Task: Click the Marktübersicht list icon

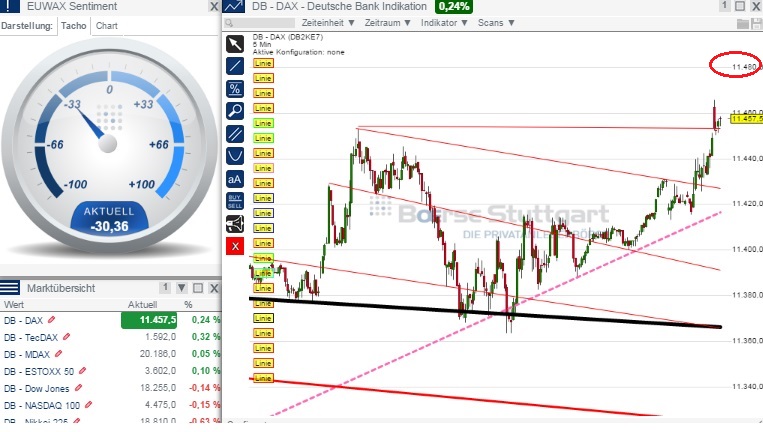Action: [x=10, y=288]
